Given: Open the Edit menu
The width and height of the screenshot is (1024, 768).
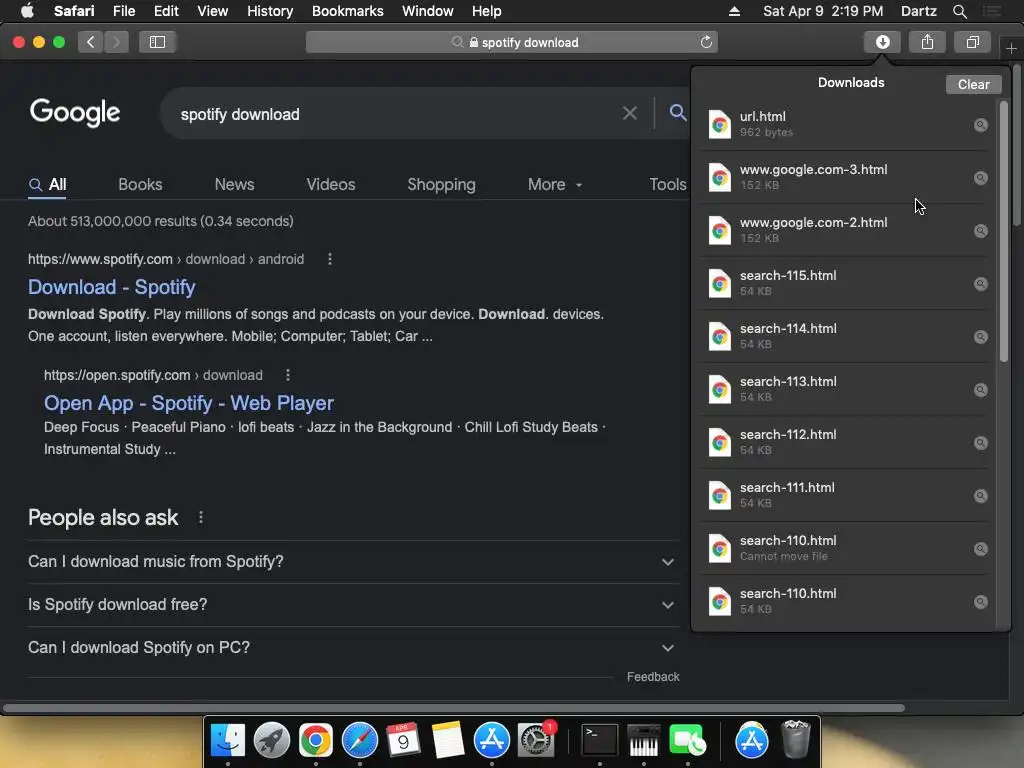Looking at the screenshot, I should coord(166,11).
